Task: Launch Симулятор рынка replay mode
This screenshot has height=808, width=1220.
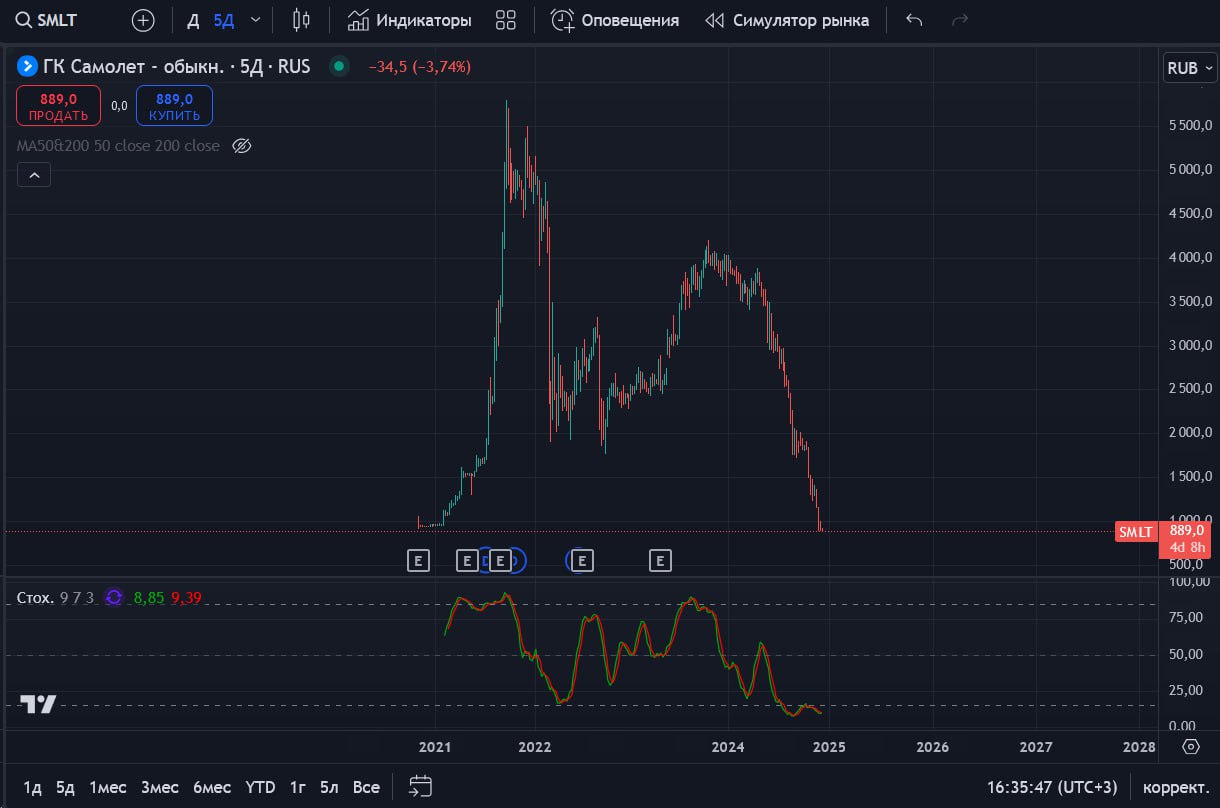Action: pos(787,20)
